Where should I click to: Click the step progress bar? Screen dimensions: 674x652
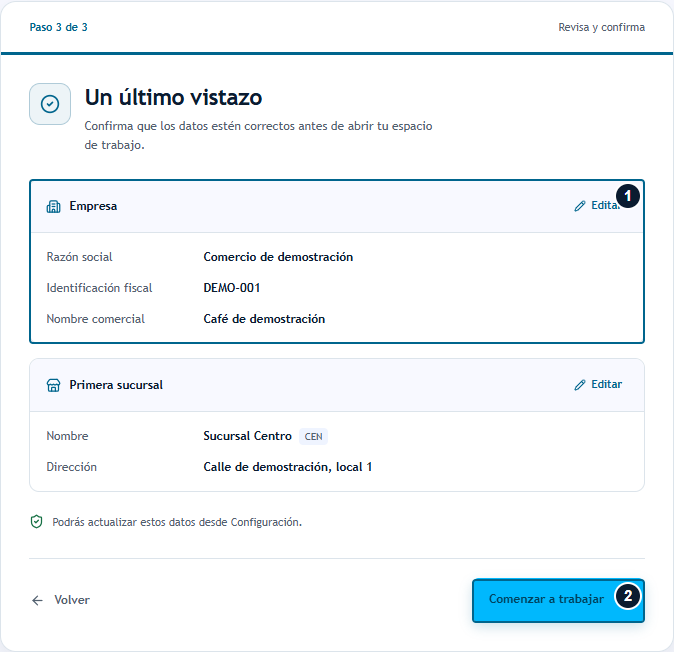[337, 54]
